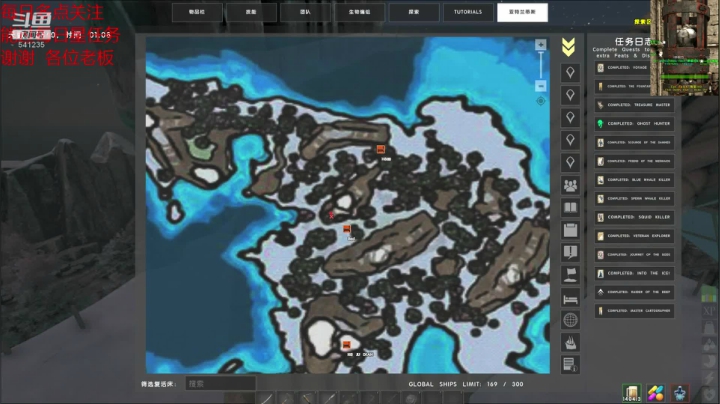Toggle the flag territory icon

coord(570,275)
